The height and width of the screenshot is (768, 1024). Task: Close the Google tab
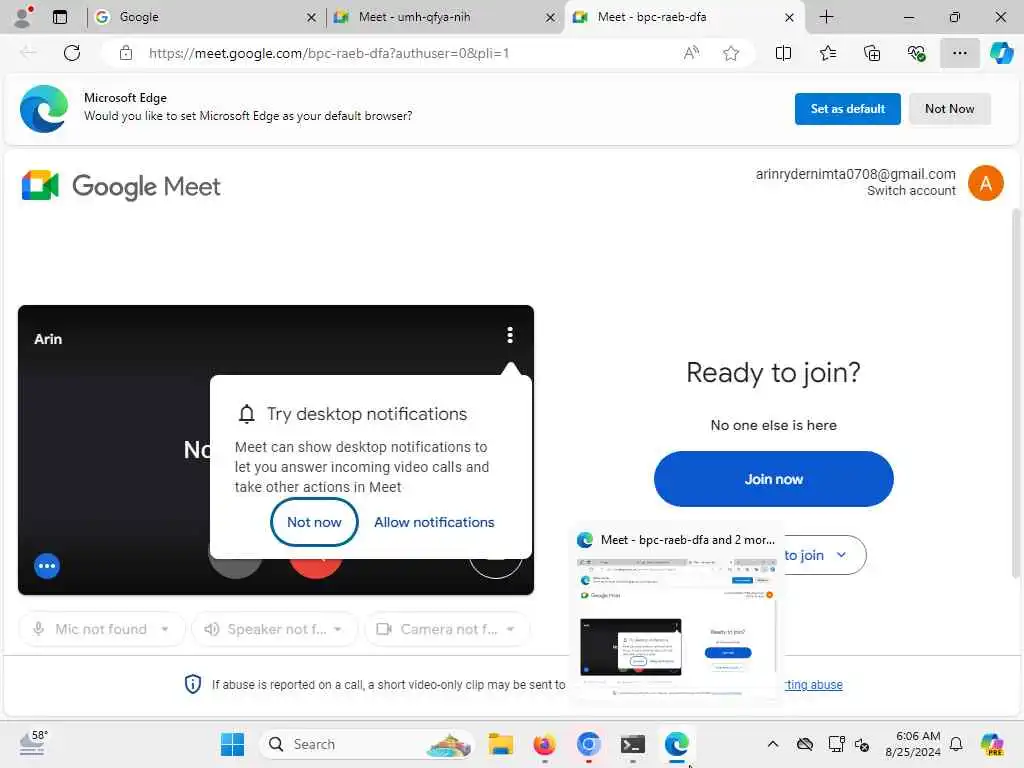pos(312,17)
